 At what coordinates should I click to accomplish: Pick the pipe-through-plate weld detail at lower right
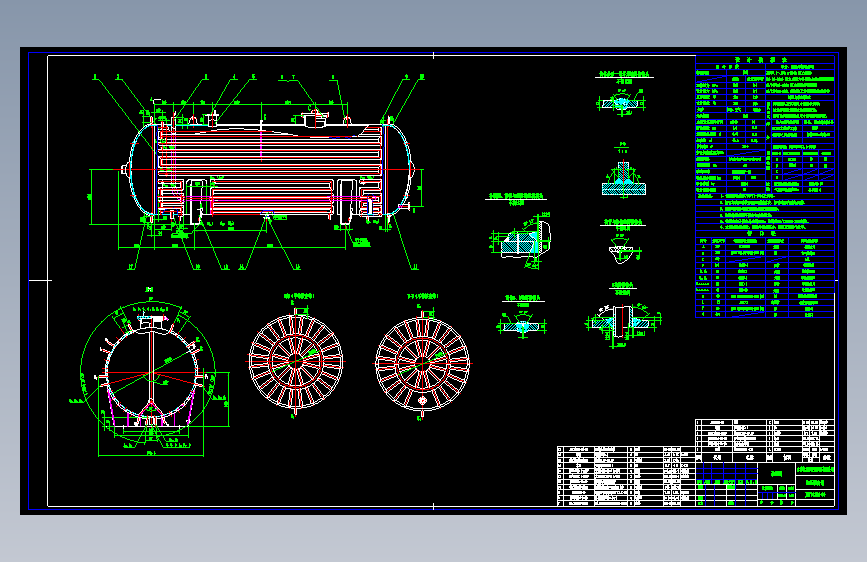coord(623,315)
